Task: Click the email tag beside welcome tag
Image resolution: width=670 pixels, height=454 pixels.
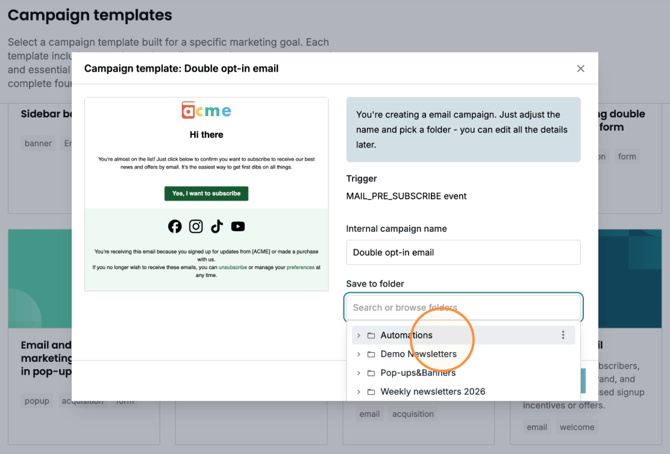Action: tap(537, 427)
